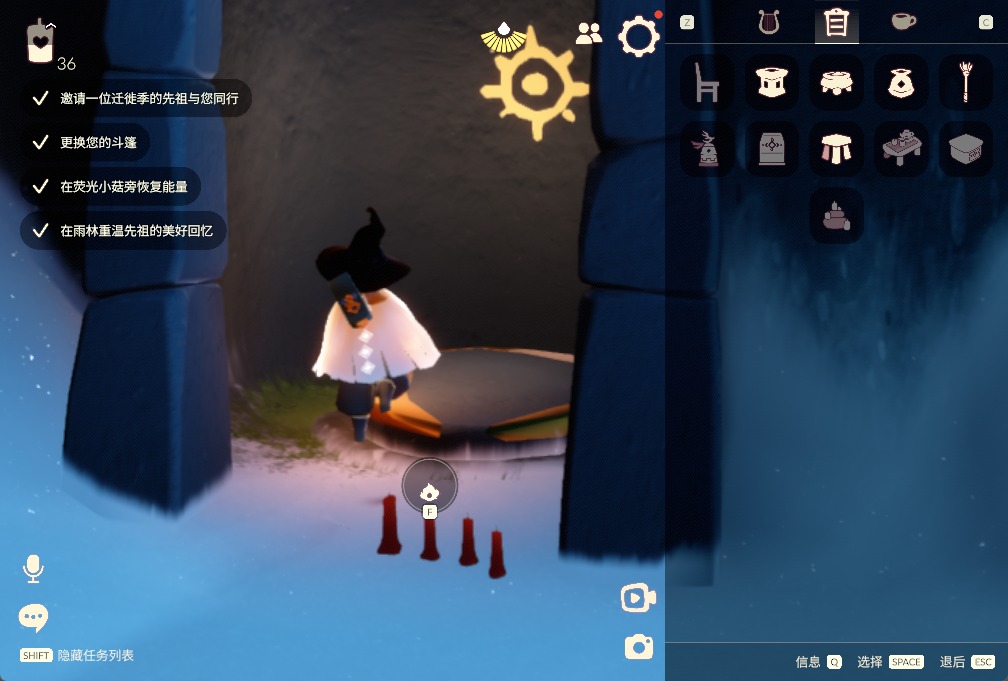This screenshot has height=681, width=1008.
Task: Click checkmark for 在雨林重温先祖的美好回忆 quest
Action: 40,230
